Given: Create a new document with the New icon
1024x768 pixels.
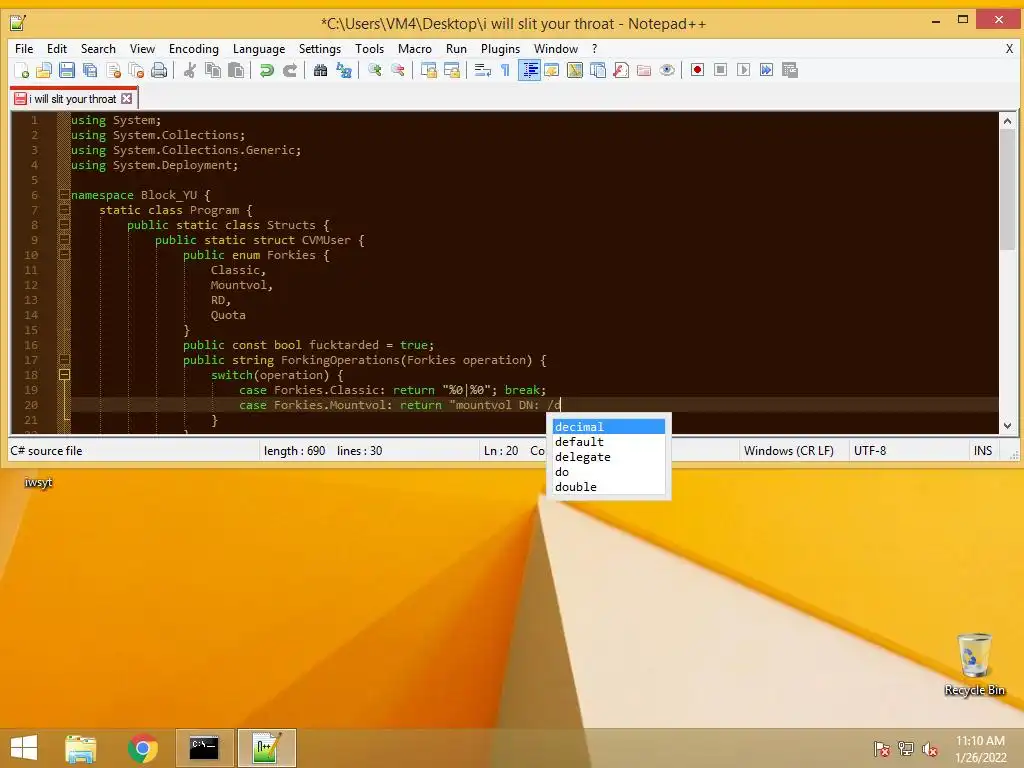Looking at the screenshot, I should [x=21, y=70].
